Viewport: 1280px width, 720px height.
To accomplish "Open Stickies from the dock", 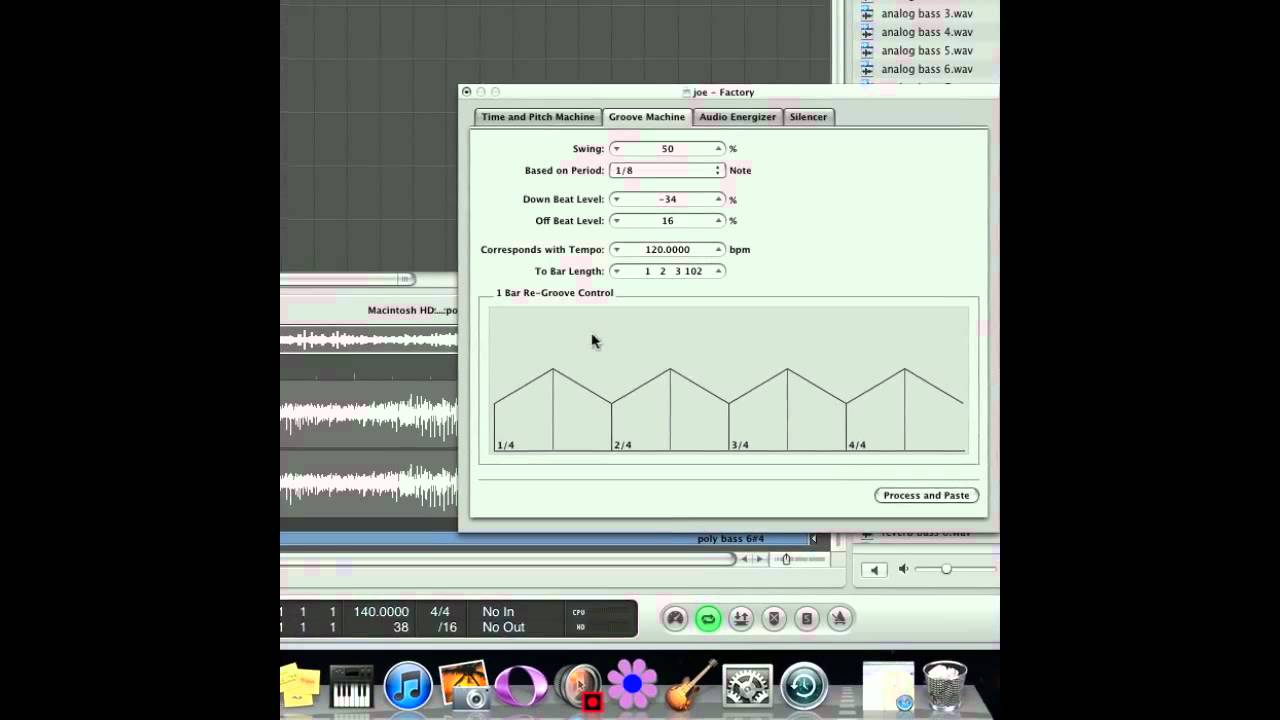I will (x=300, y=685).
